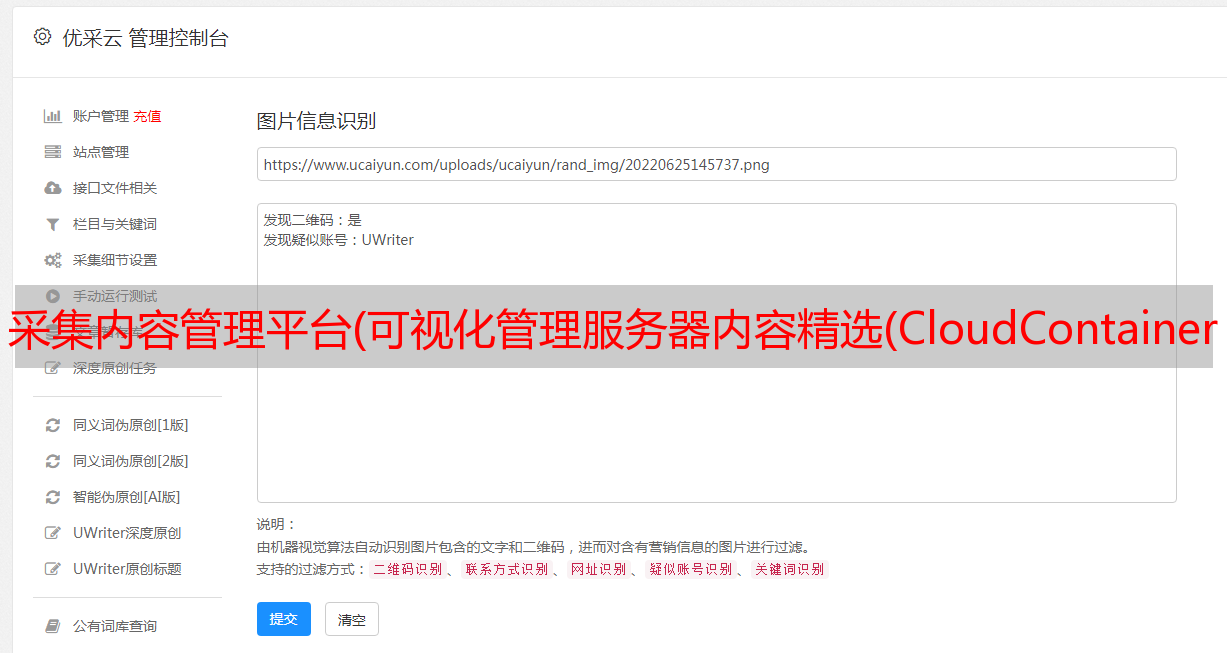
Task: Click the red 充值 link
Action: 147,116
